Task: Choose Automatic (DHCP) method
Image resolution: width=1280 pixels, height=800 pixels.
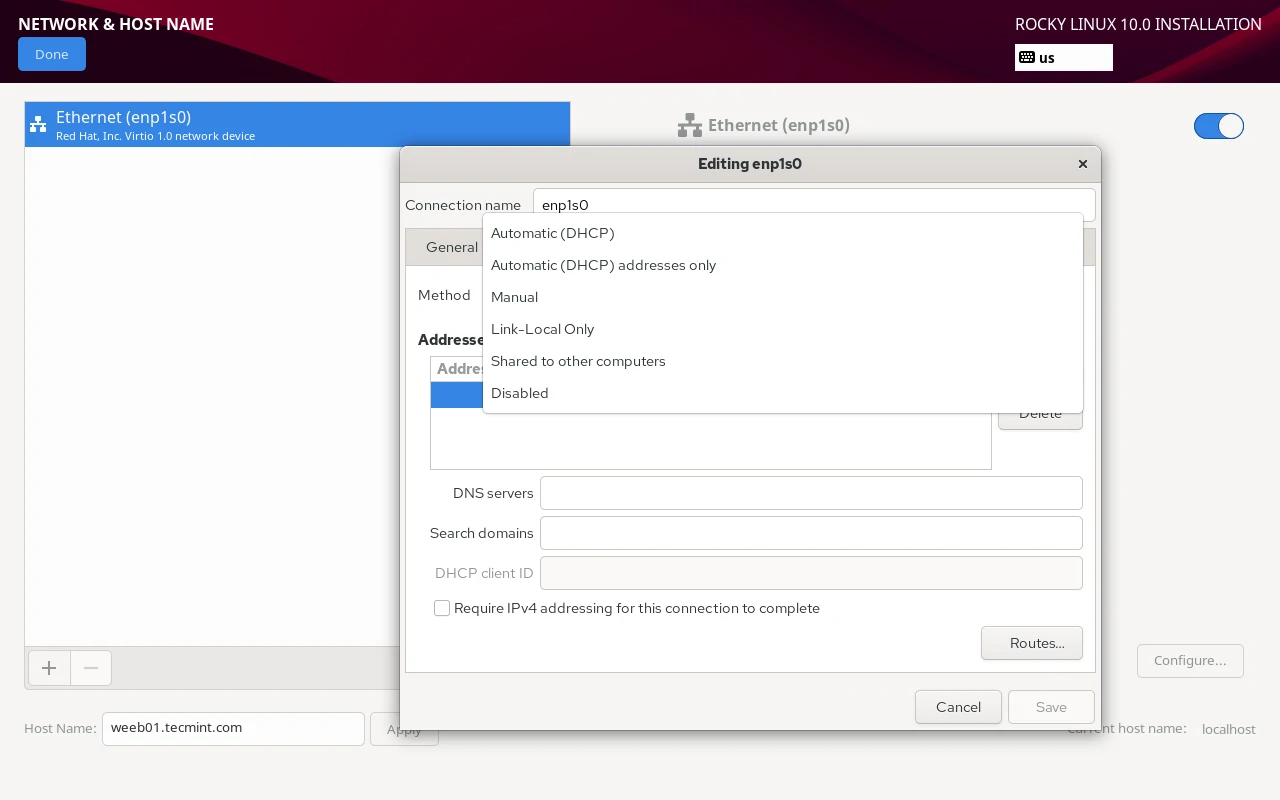Action: point(782,233)
